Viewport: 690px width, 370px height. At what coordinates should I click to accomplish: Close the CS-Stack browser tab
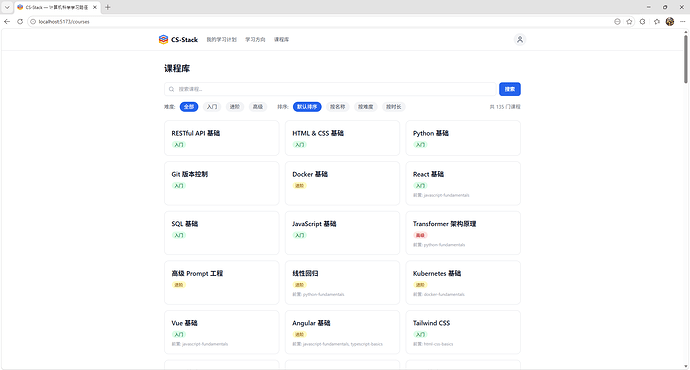(x=95, y=7)
